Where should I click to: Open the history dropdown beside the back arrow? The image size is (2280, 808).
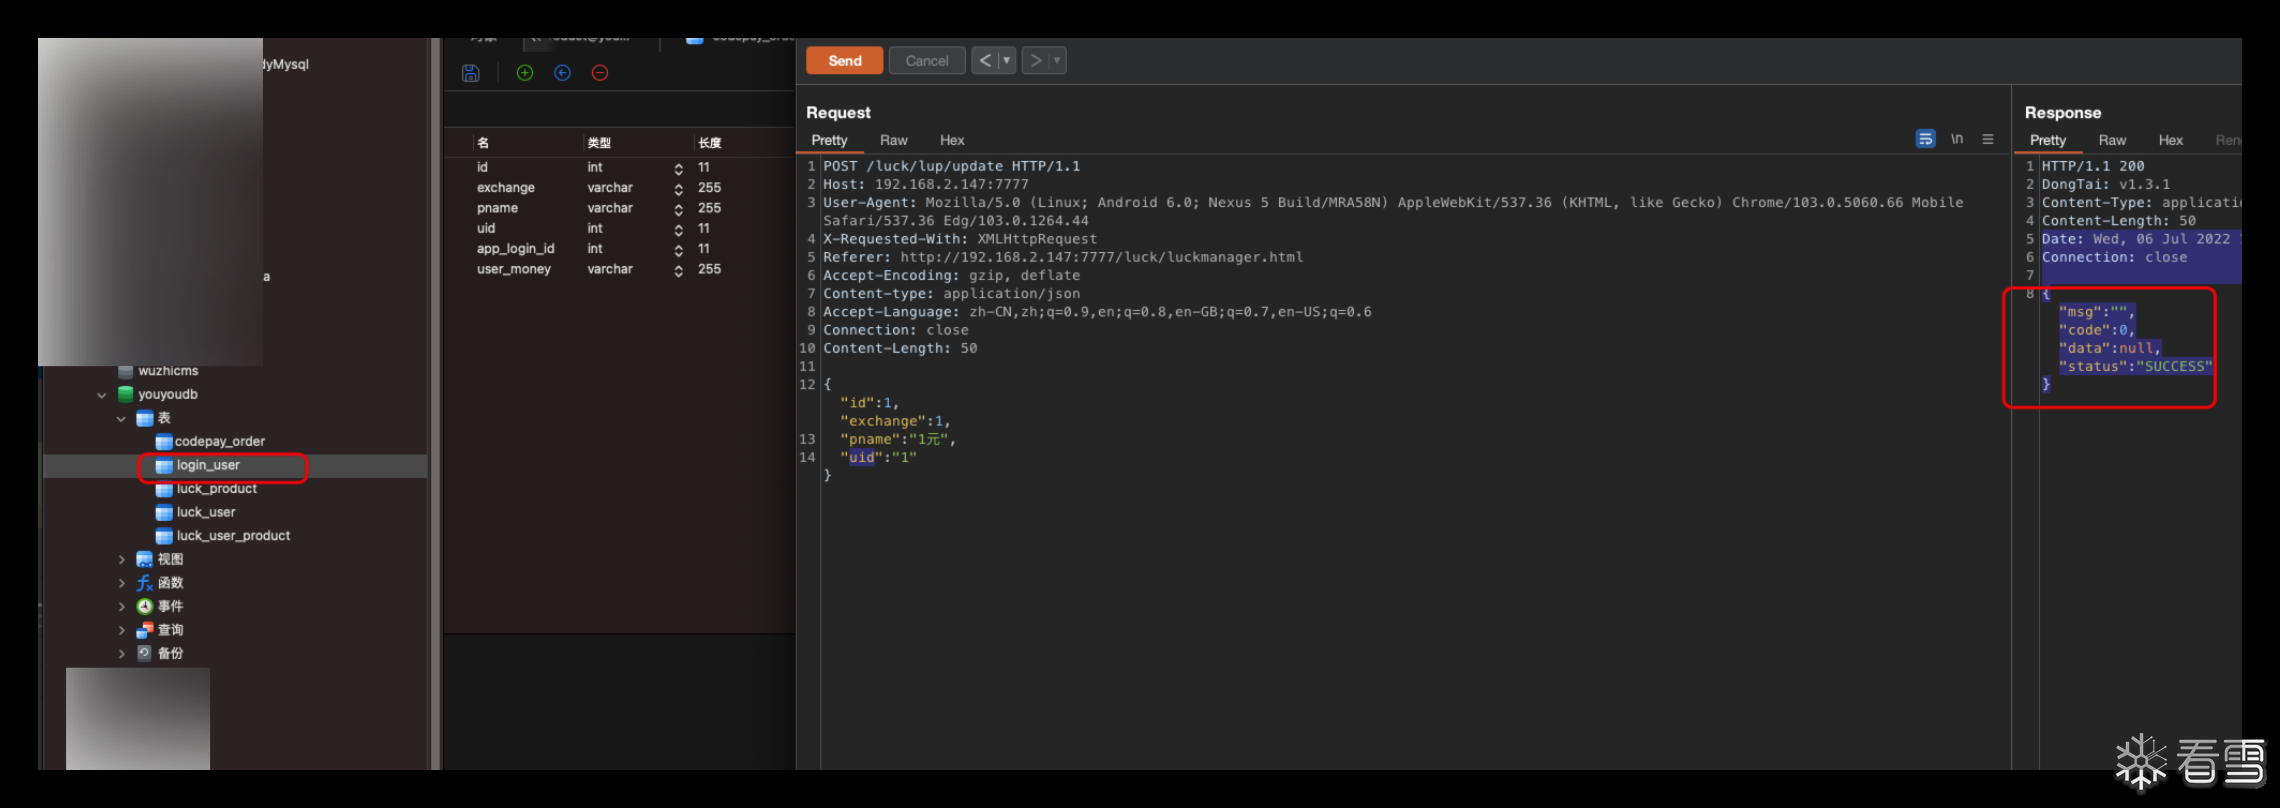(1007, 61)
